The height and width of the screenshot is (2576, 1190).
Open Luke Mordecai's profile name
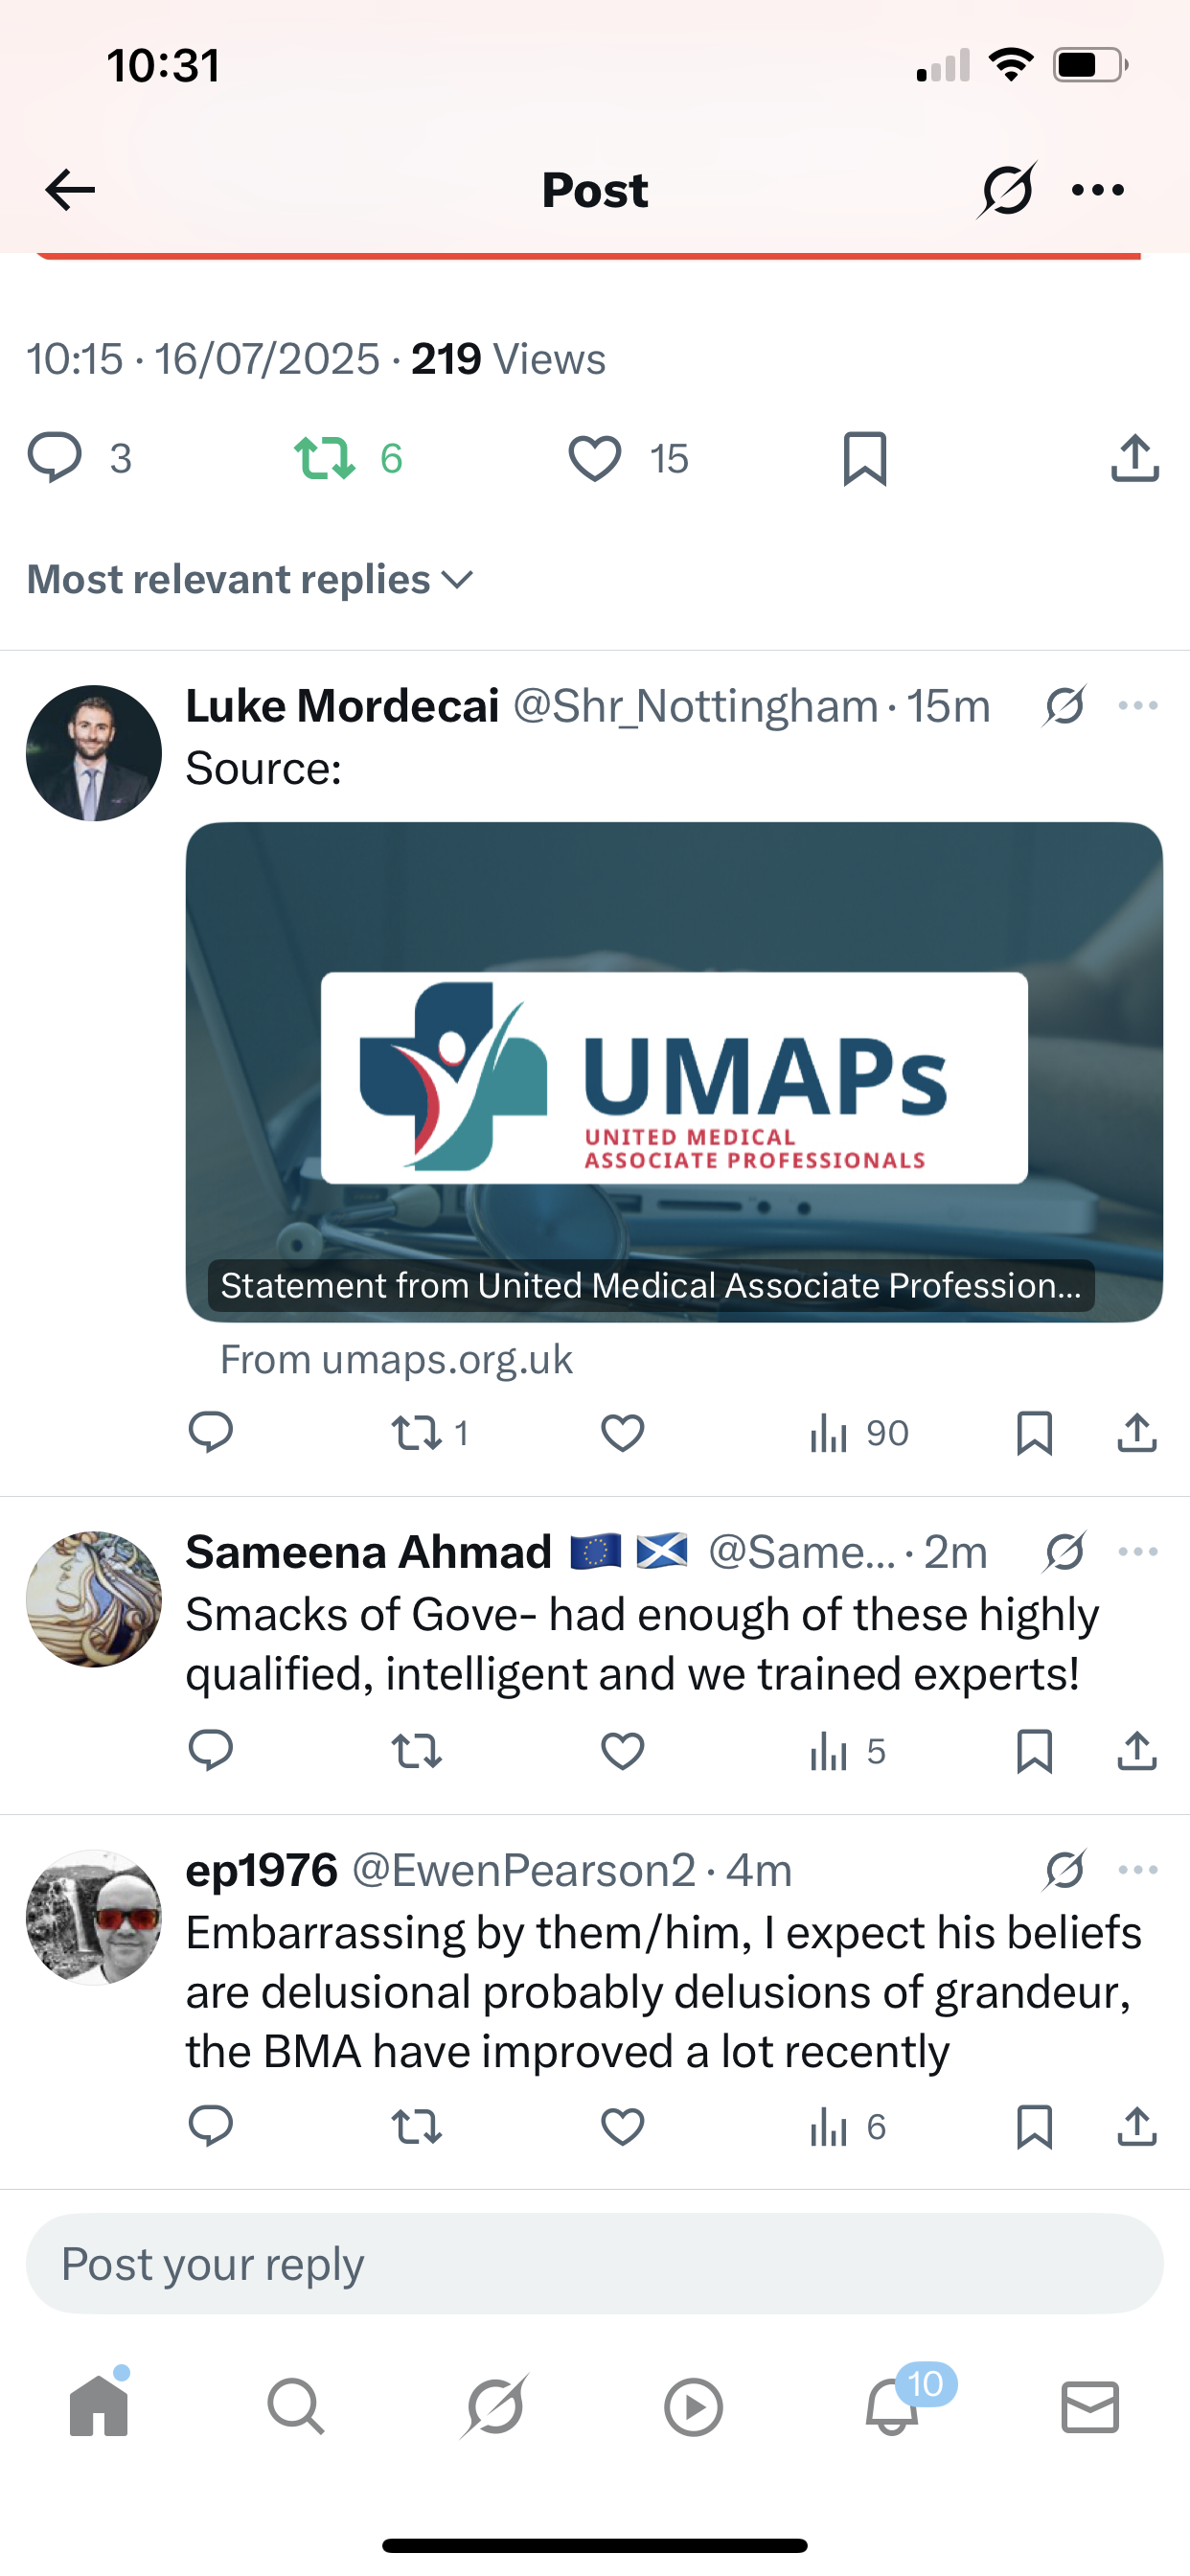click(342, 706)
